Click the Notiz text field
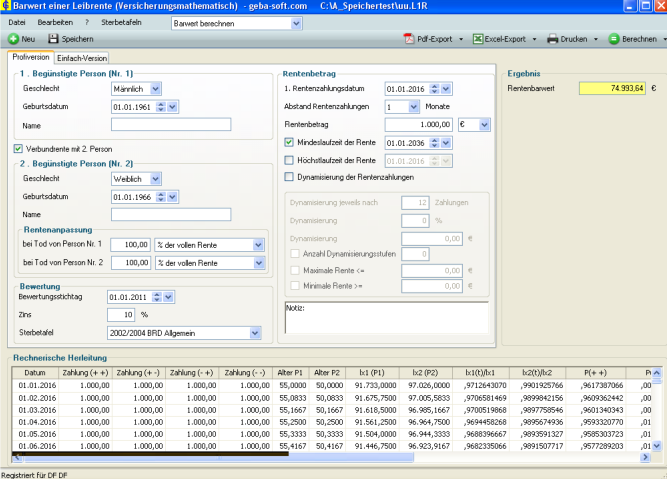667x479 pixels. pyautogui.click(x=386, y=316)
